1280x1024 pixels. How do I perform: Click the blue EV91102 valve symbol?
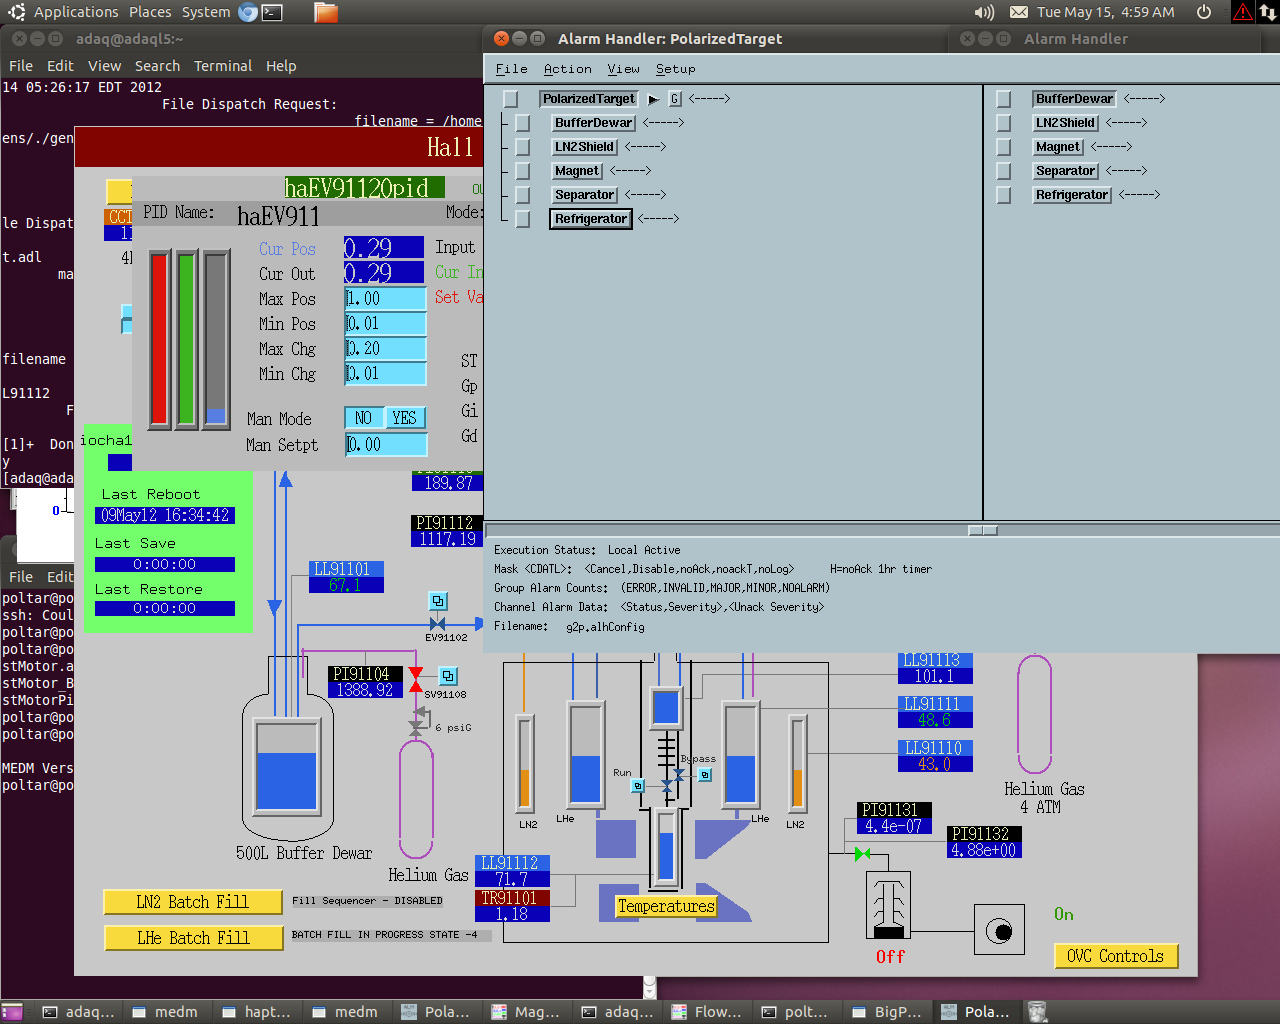437,624
